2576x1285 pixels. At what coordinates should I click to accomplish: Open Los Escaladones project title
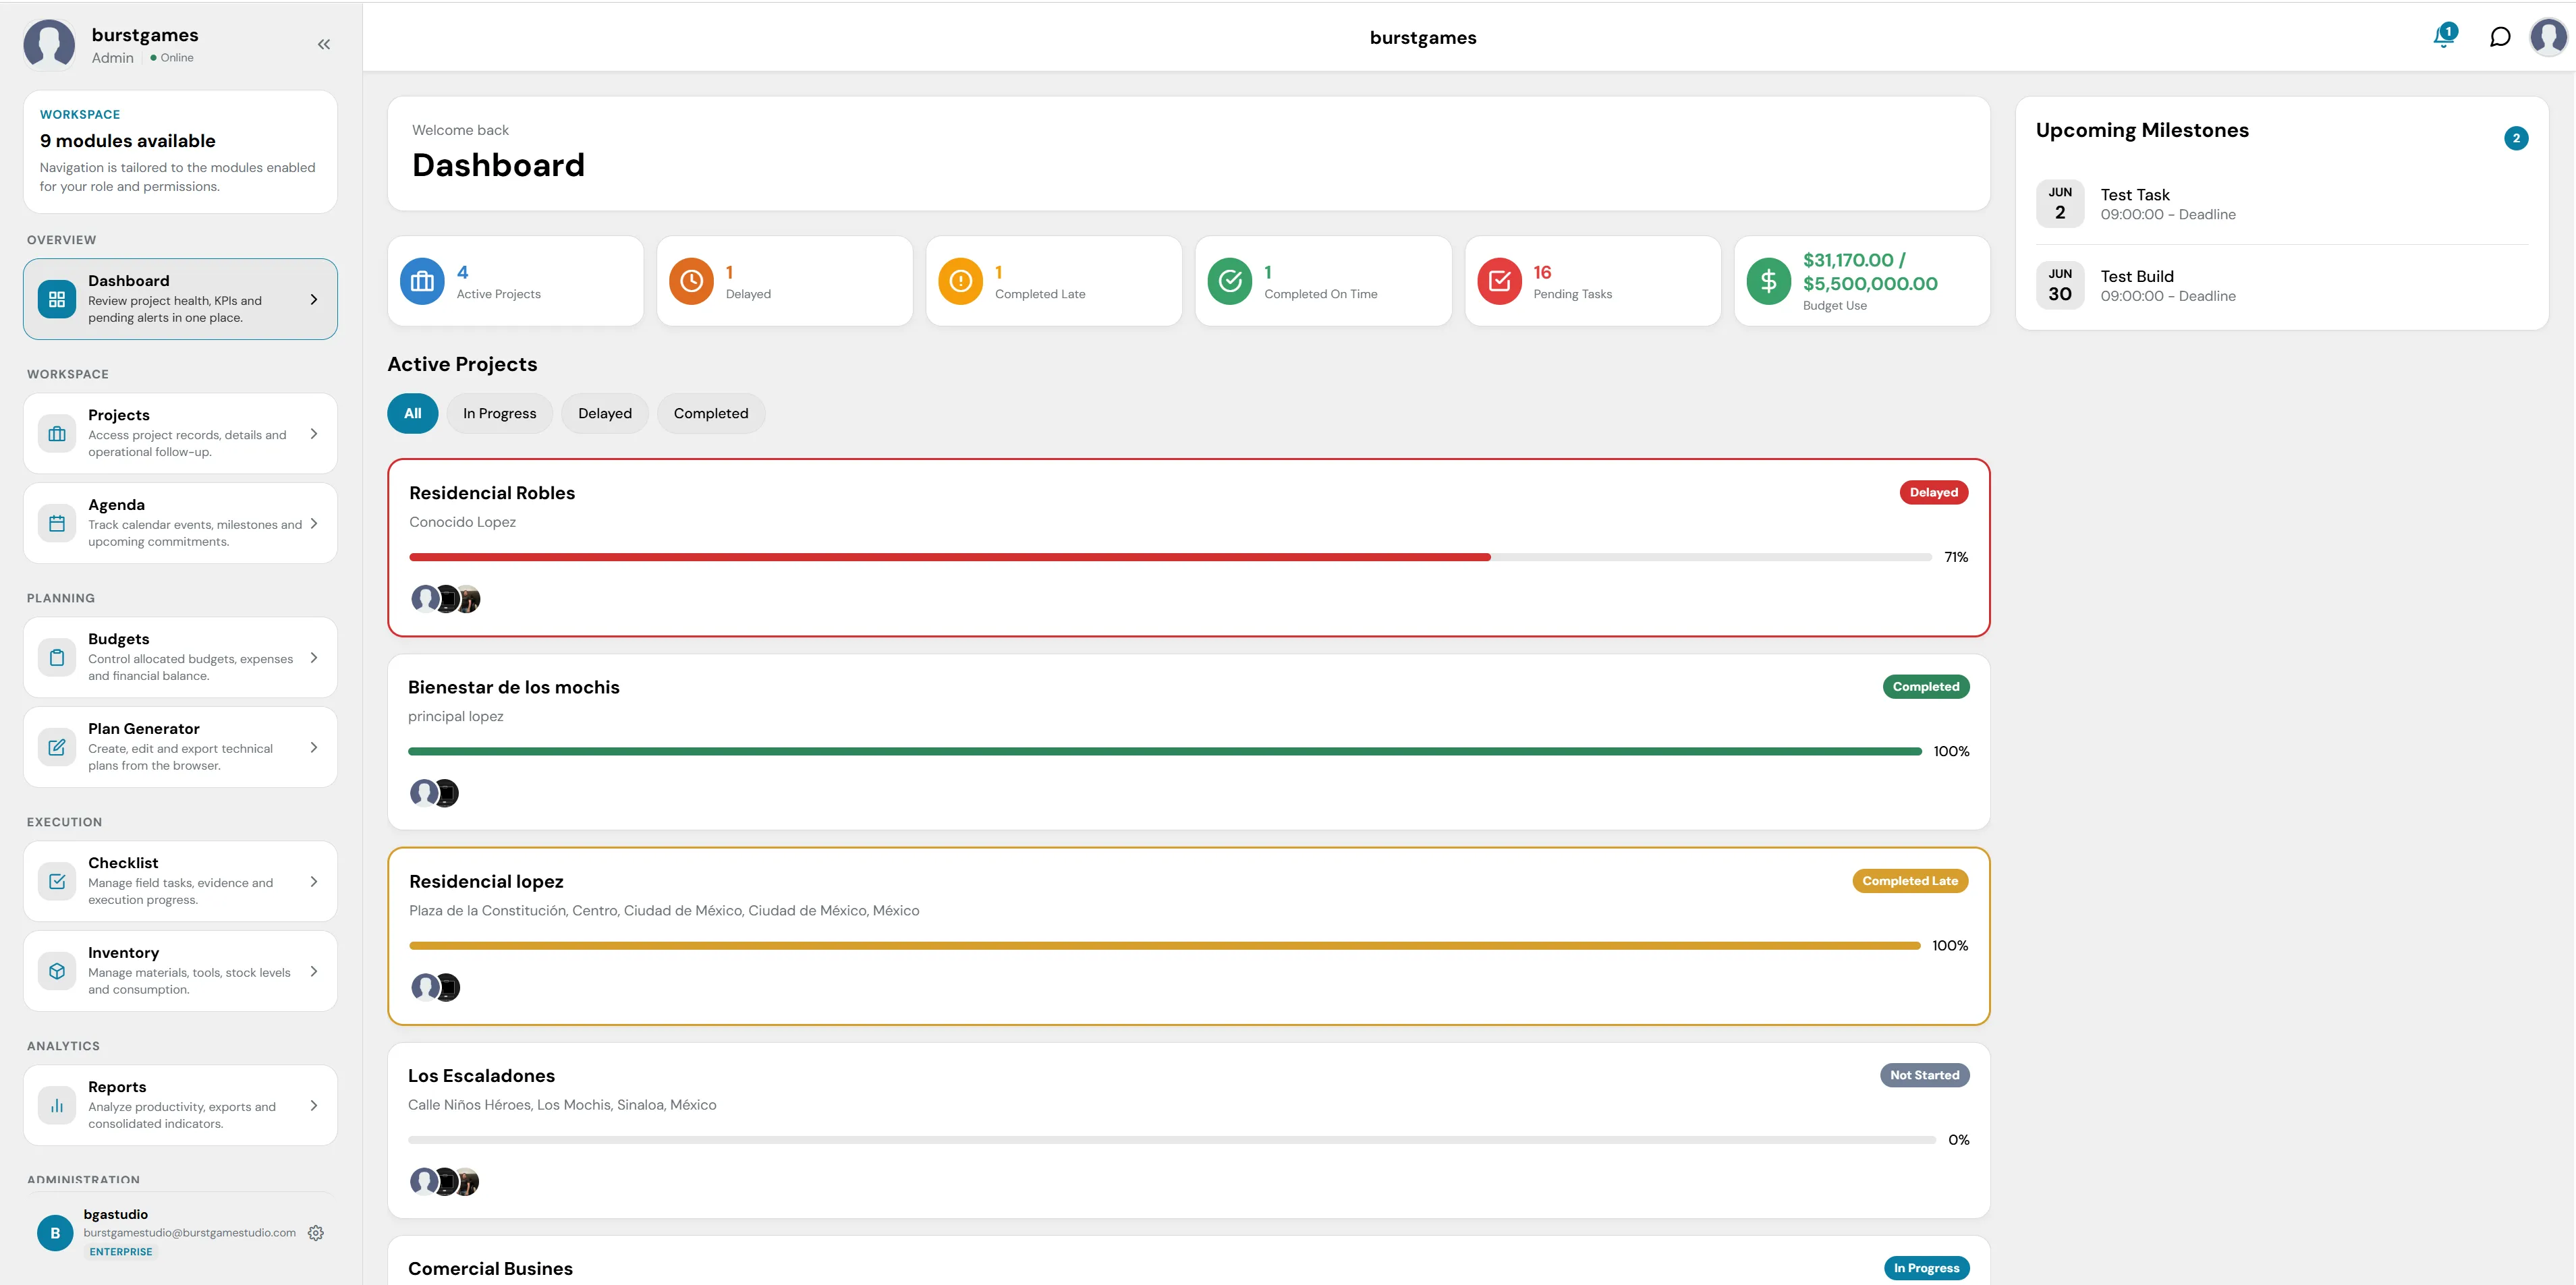point(481,1075)
